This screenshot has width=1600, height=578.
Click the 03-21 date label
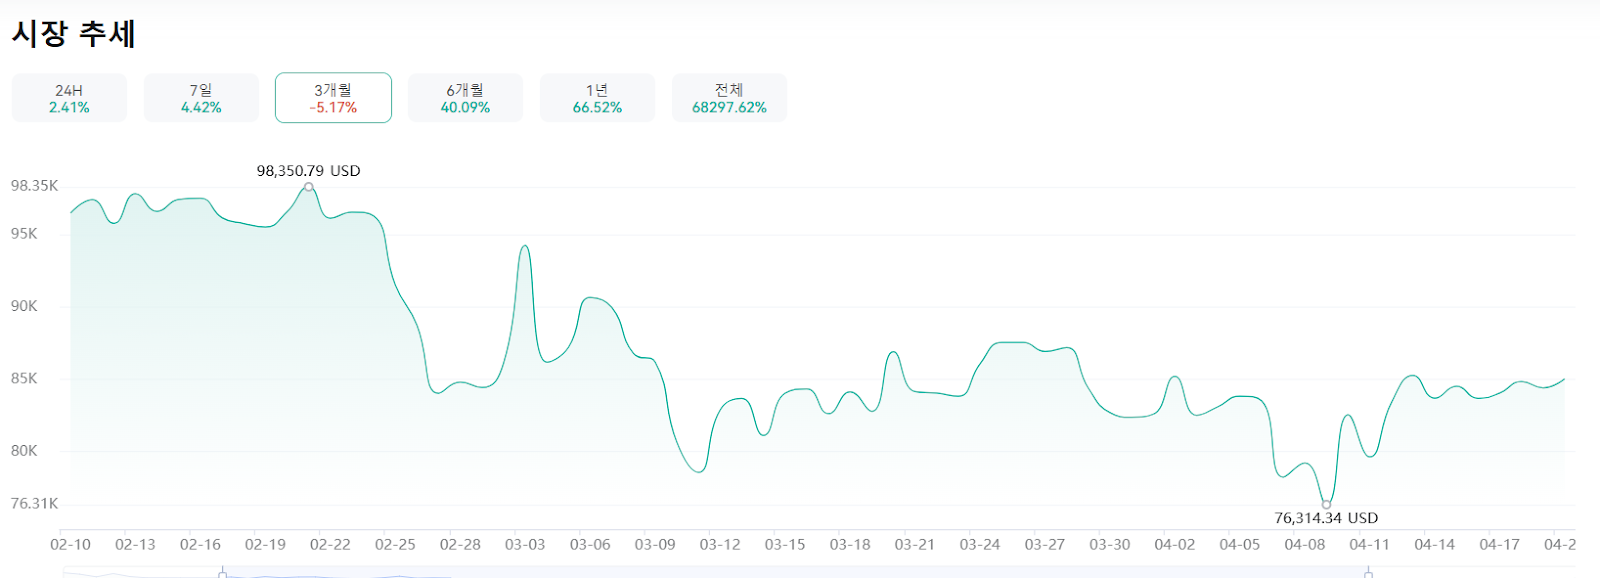[x=915, y=545]
